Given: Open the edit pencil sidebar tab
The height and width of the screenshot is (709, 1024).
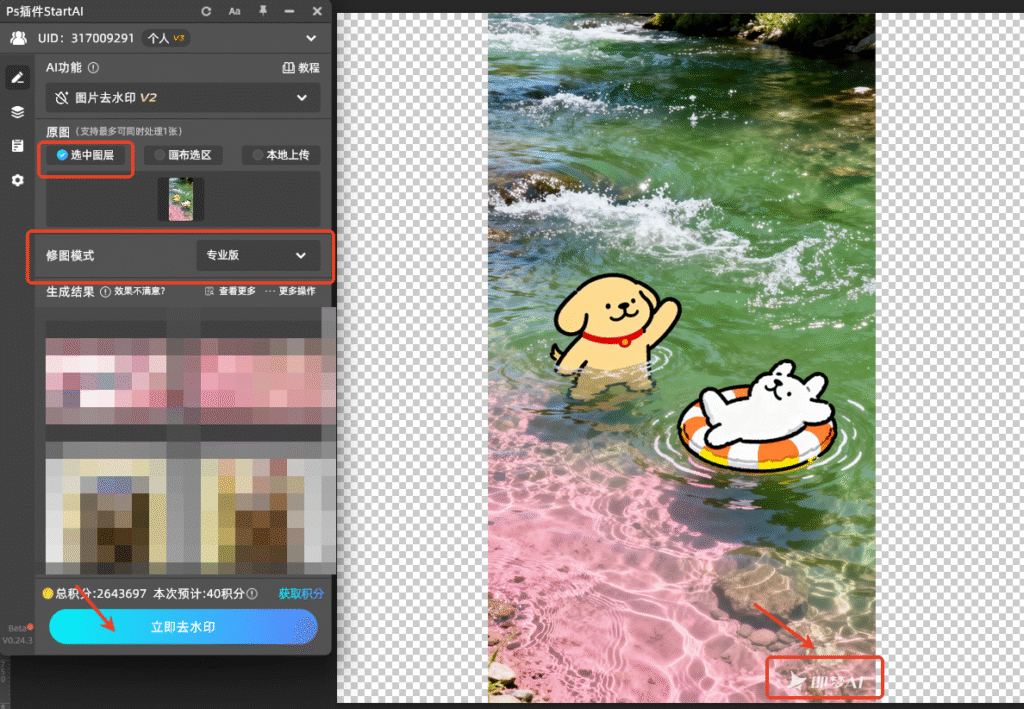Looking at the screenshot, I should coord(18,78).
